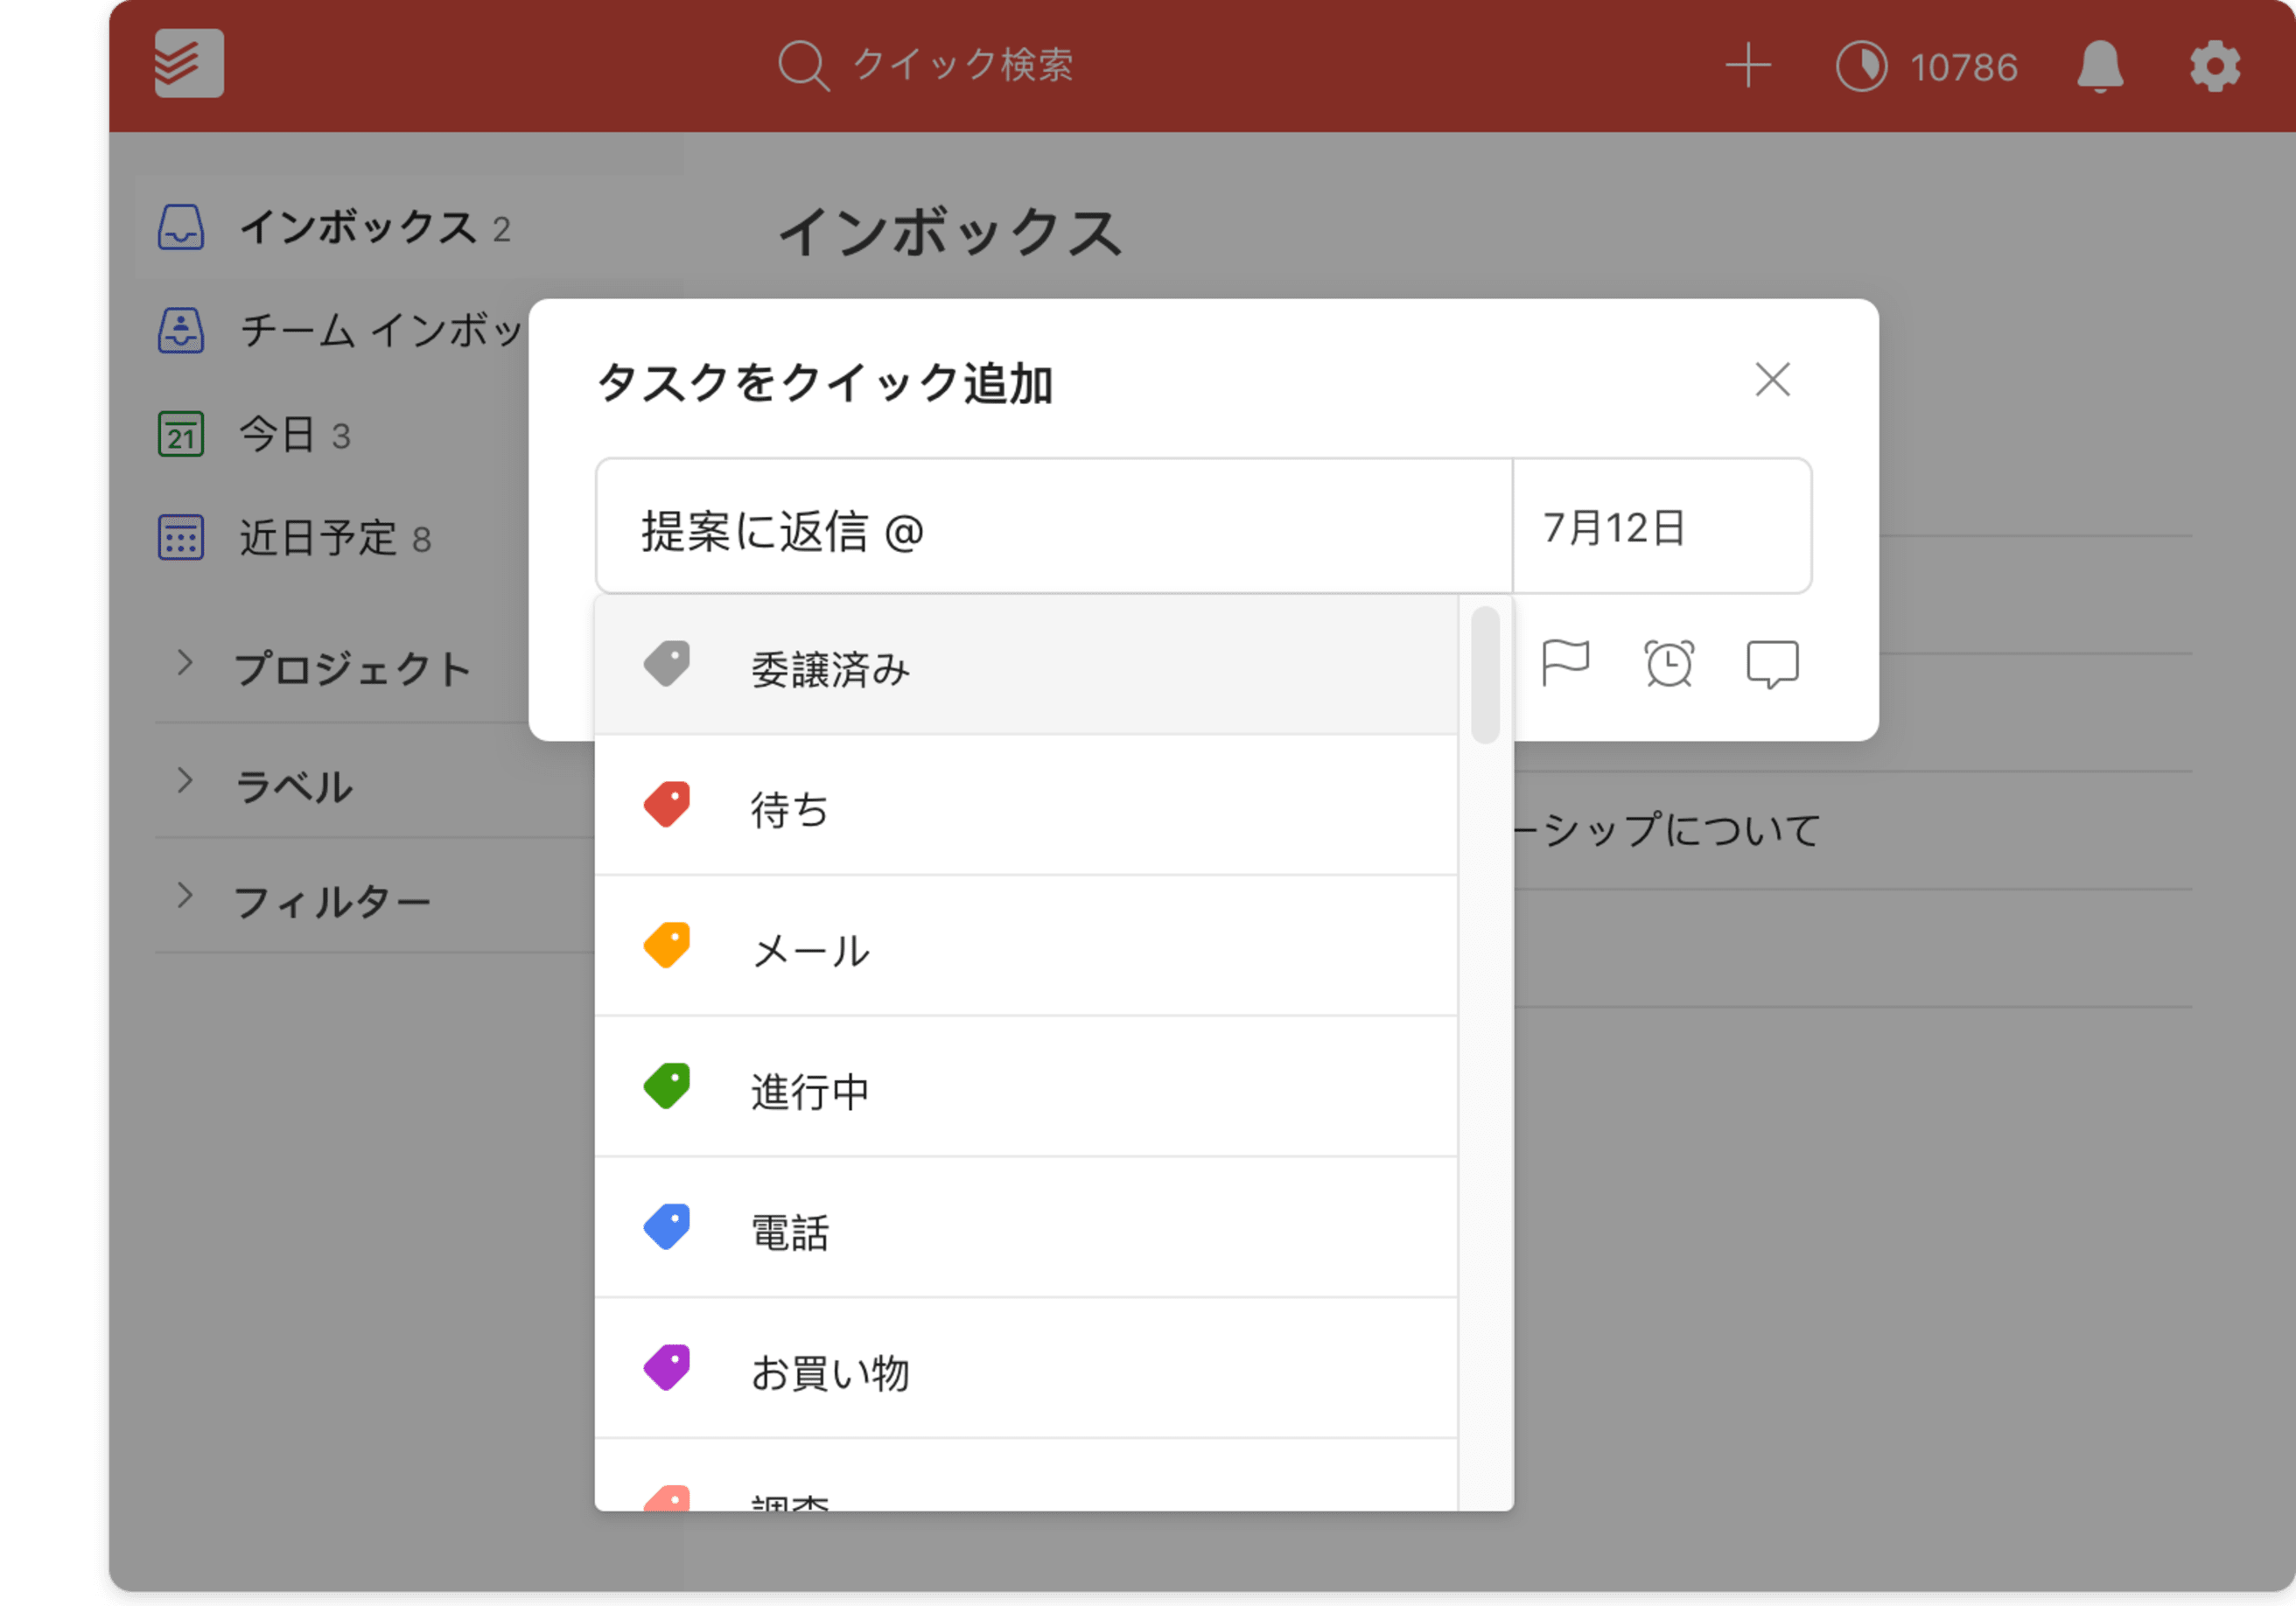Select the 進行中 label suggestion

tap(1026, 1088)
